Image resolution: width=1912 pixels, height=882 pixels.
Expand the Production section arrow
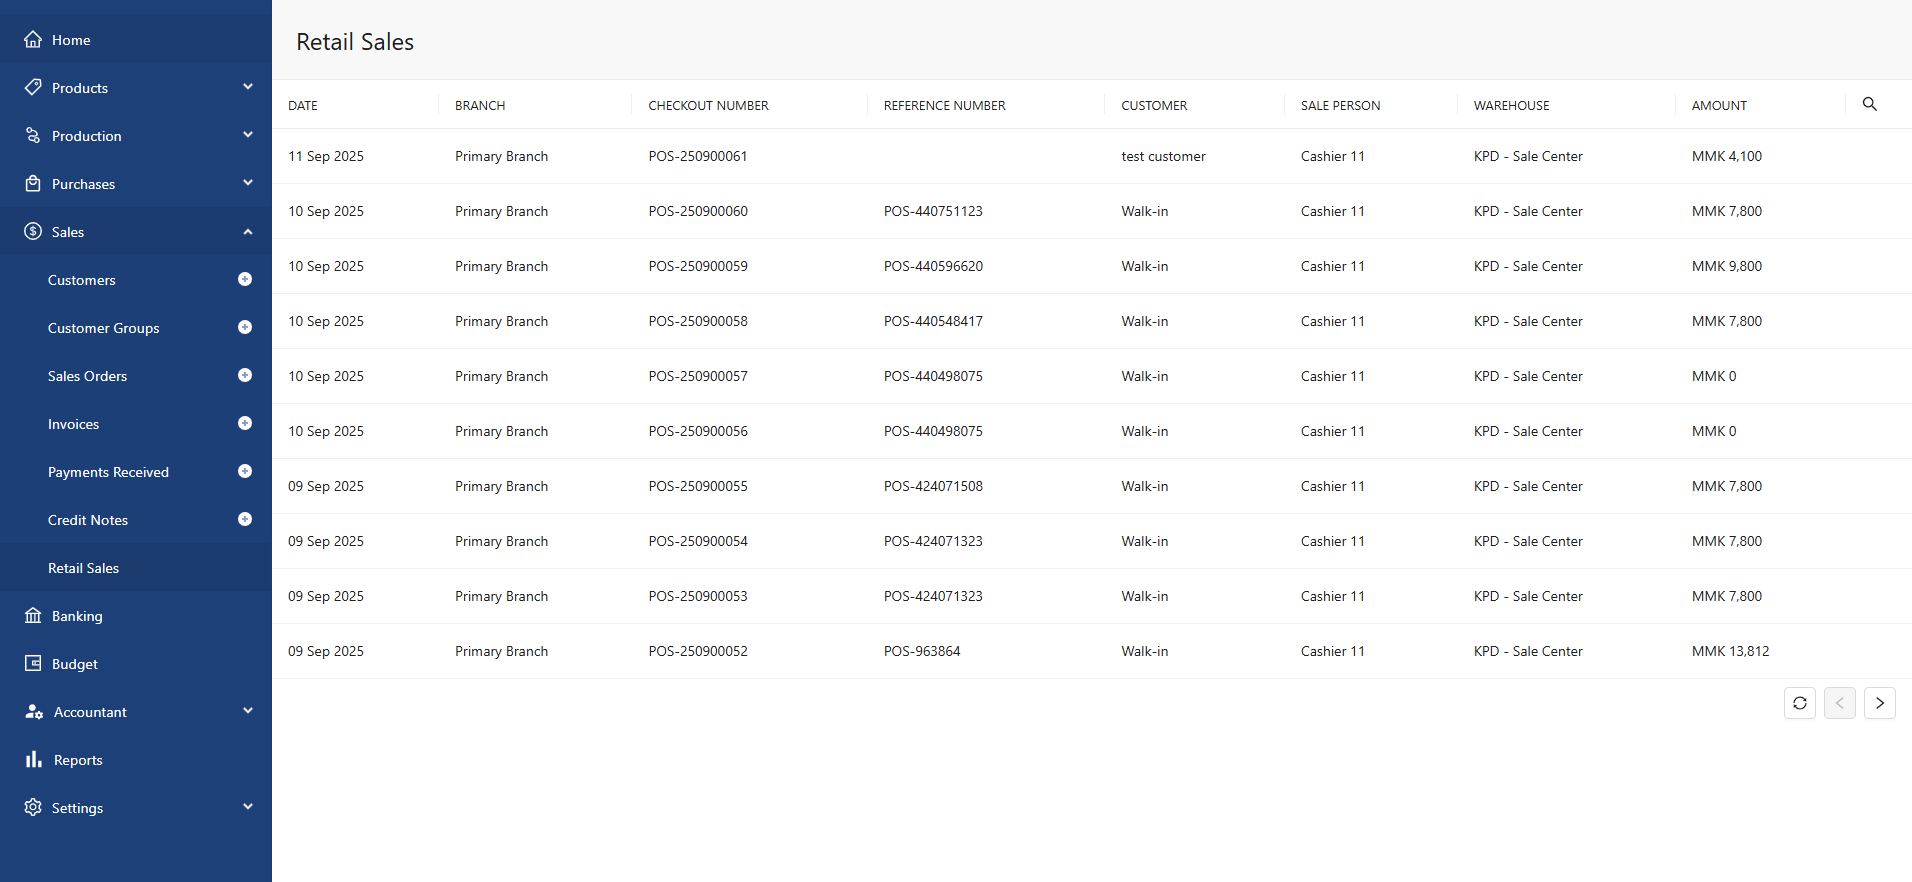(248, 135)
